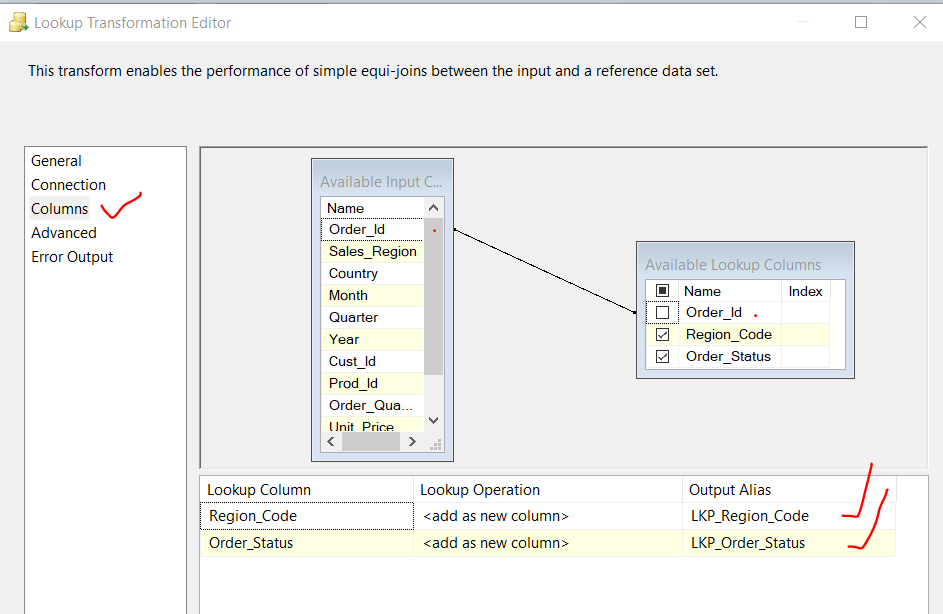Click the Lookup Transformation Editor title bar icon
Screen dimensions: 943x614
[18, 21]
